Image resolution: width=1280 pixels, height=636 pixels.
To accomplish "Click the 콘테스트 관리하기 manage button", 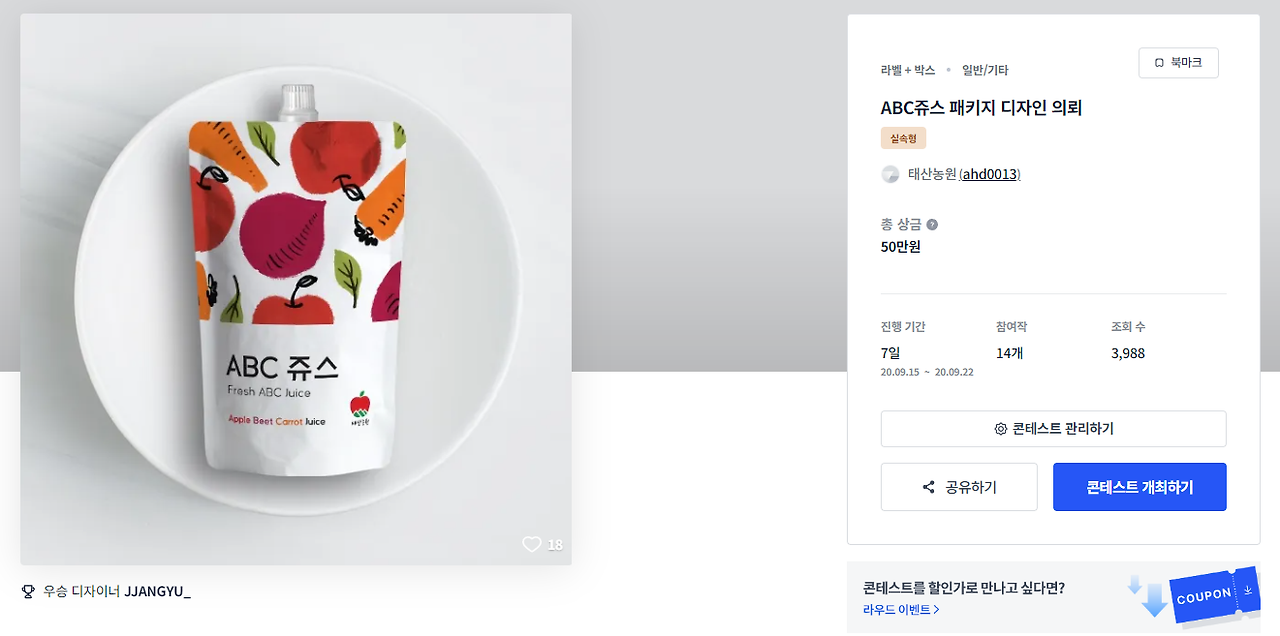I will coord(1053,429).
